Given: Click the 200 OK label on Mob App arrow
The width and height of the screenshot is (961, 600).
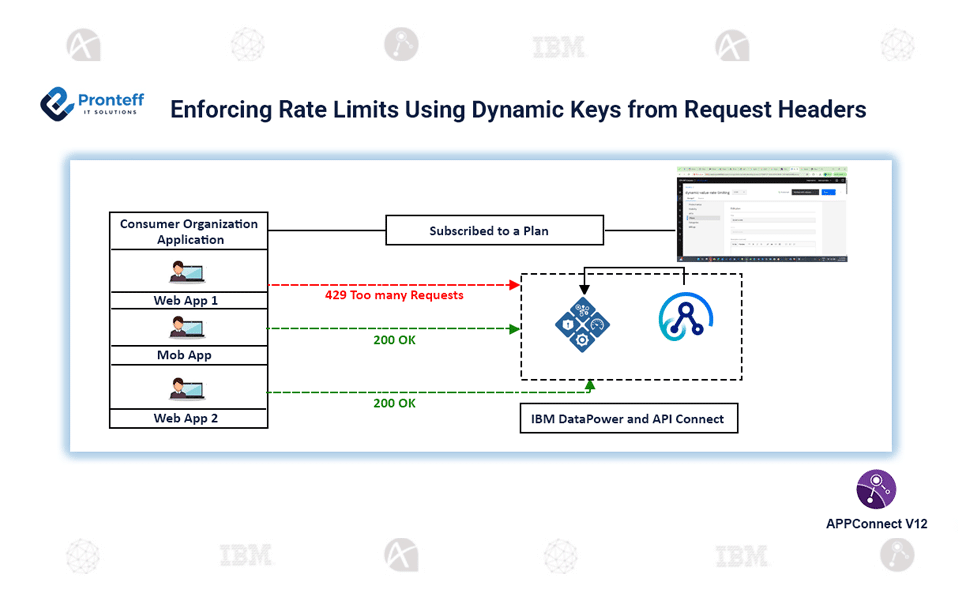Looking at the screenshot, I should coord(394,340).
